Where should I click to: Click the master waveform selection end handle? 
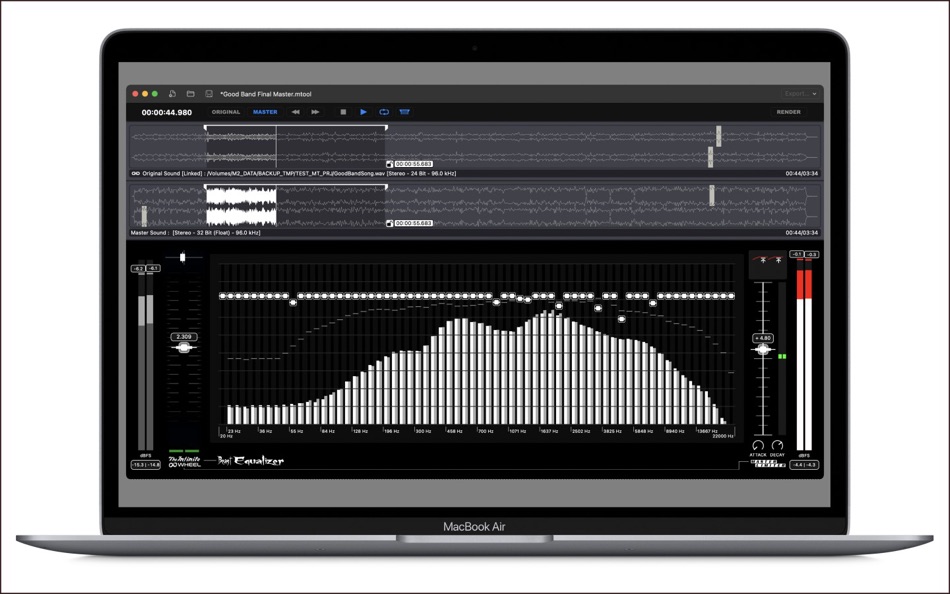(x=386, y=187)
